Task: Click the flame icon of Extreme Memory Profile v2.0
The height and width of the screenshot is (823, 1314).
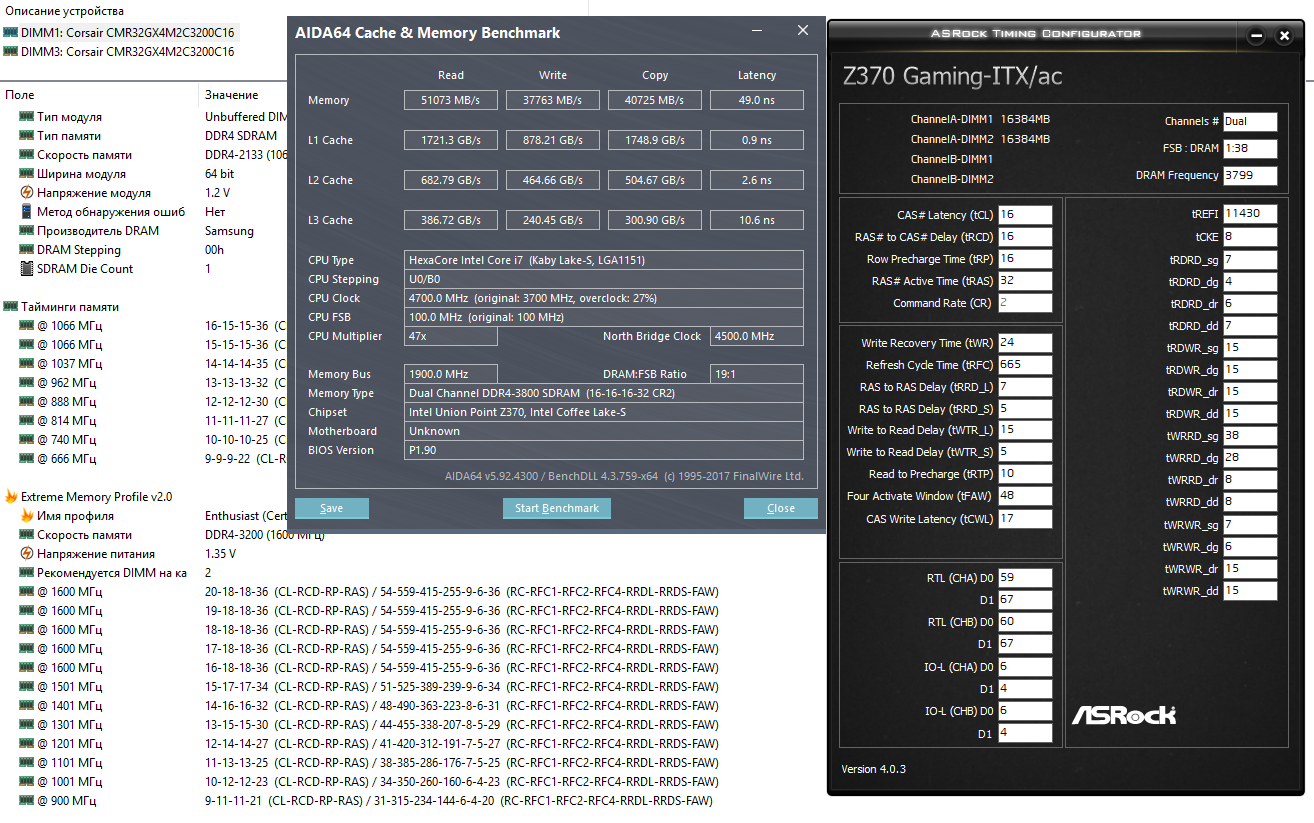Action: point(10,497)
